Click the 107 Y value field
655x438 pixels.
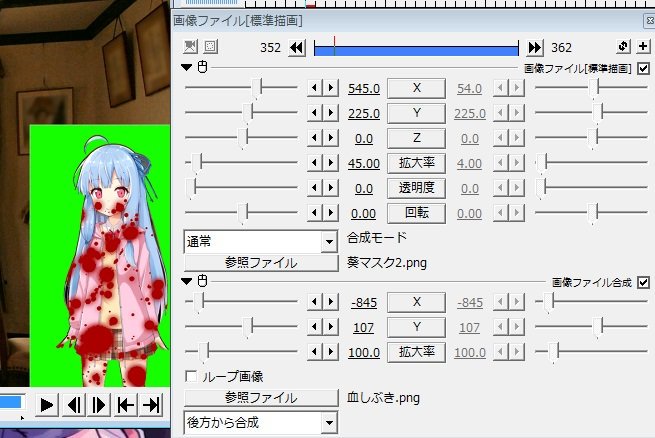(x=364, y=327)
